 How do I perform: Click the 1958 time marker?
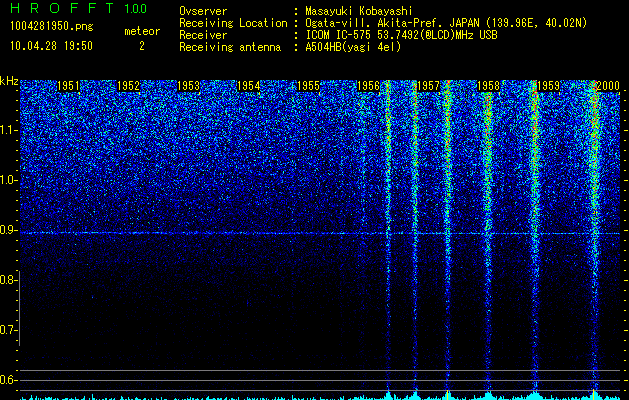coord(489,85)
